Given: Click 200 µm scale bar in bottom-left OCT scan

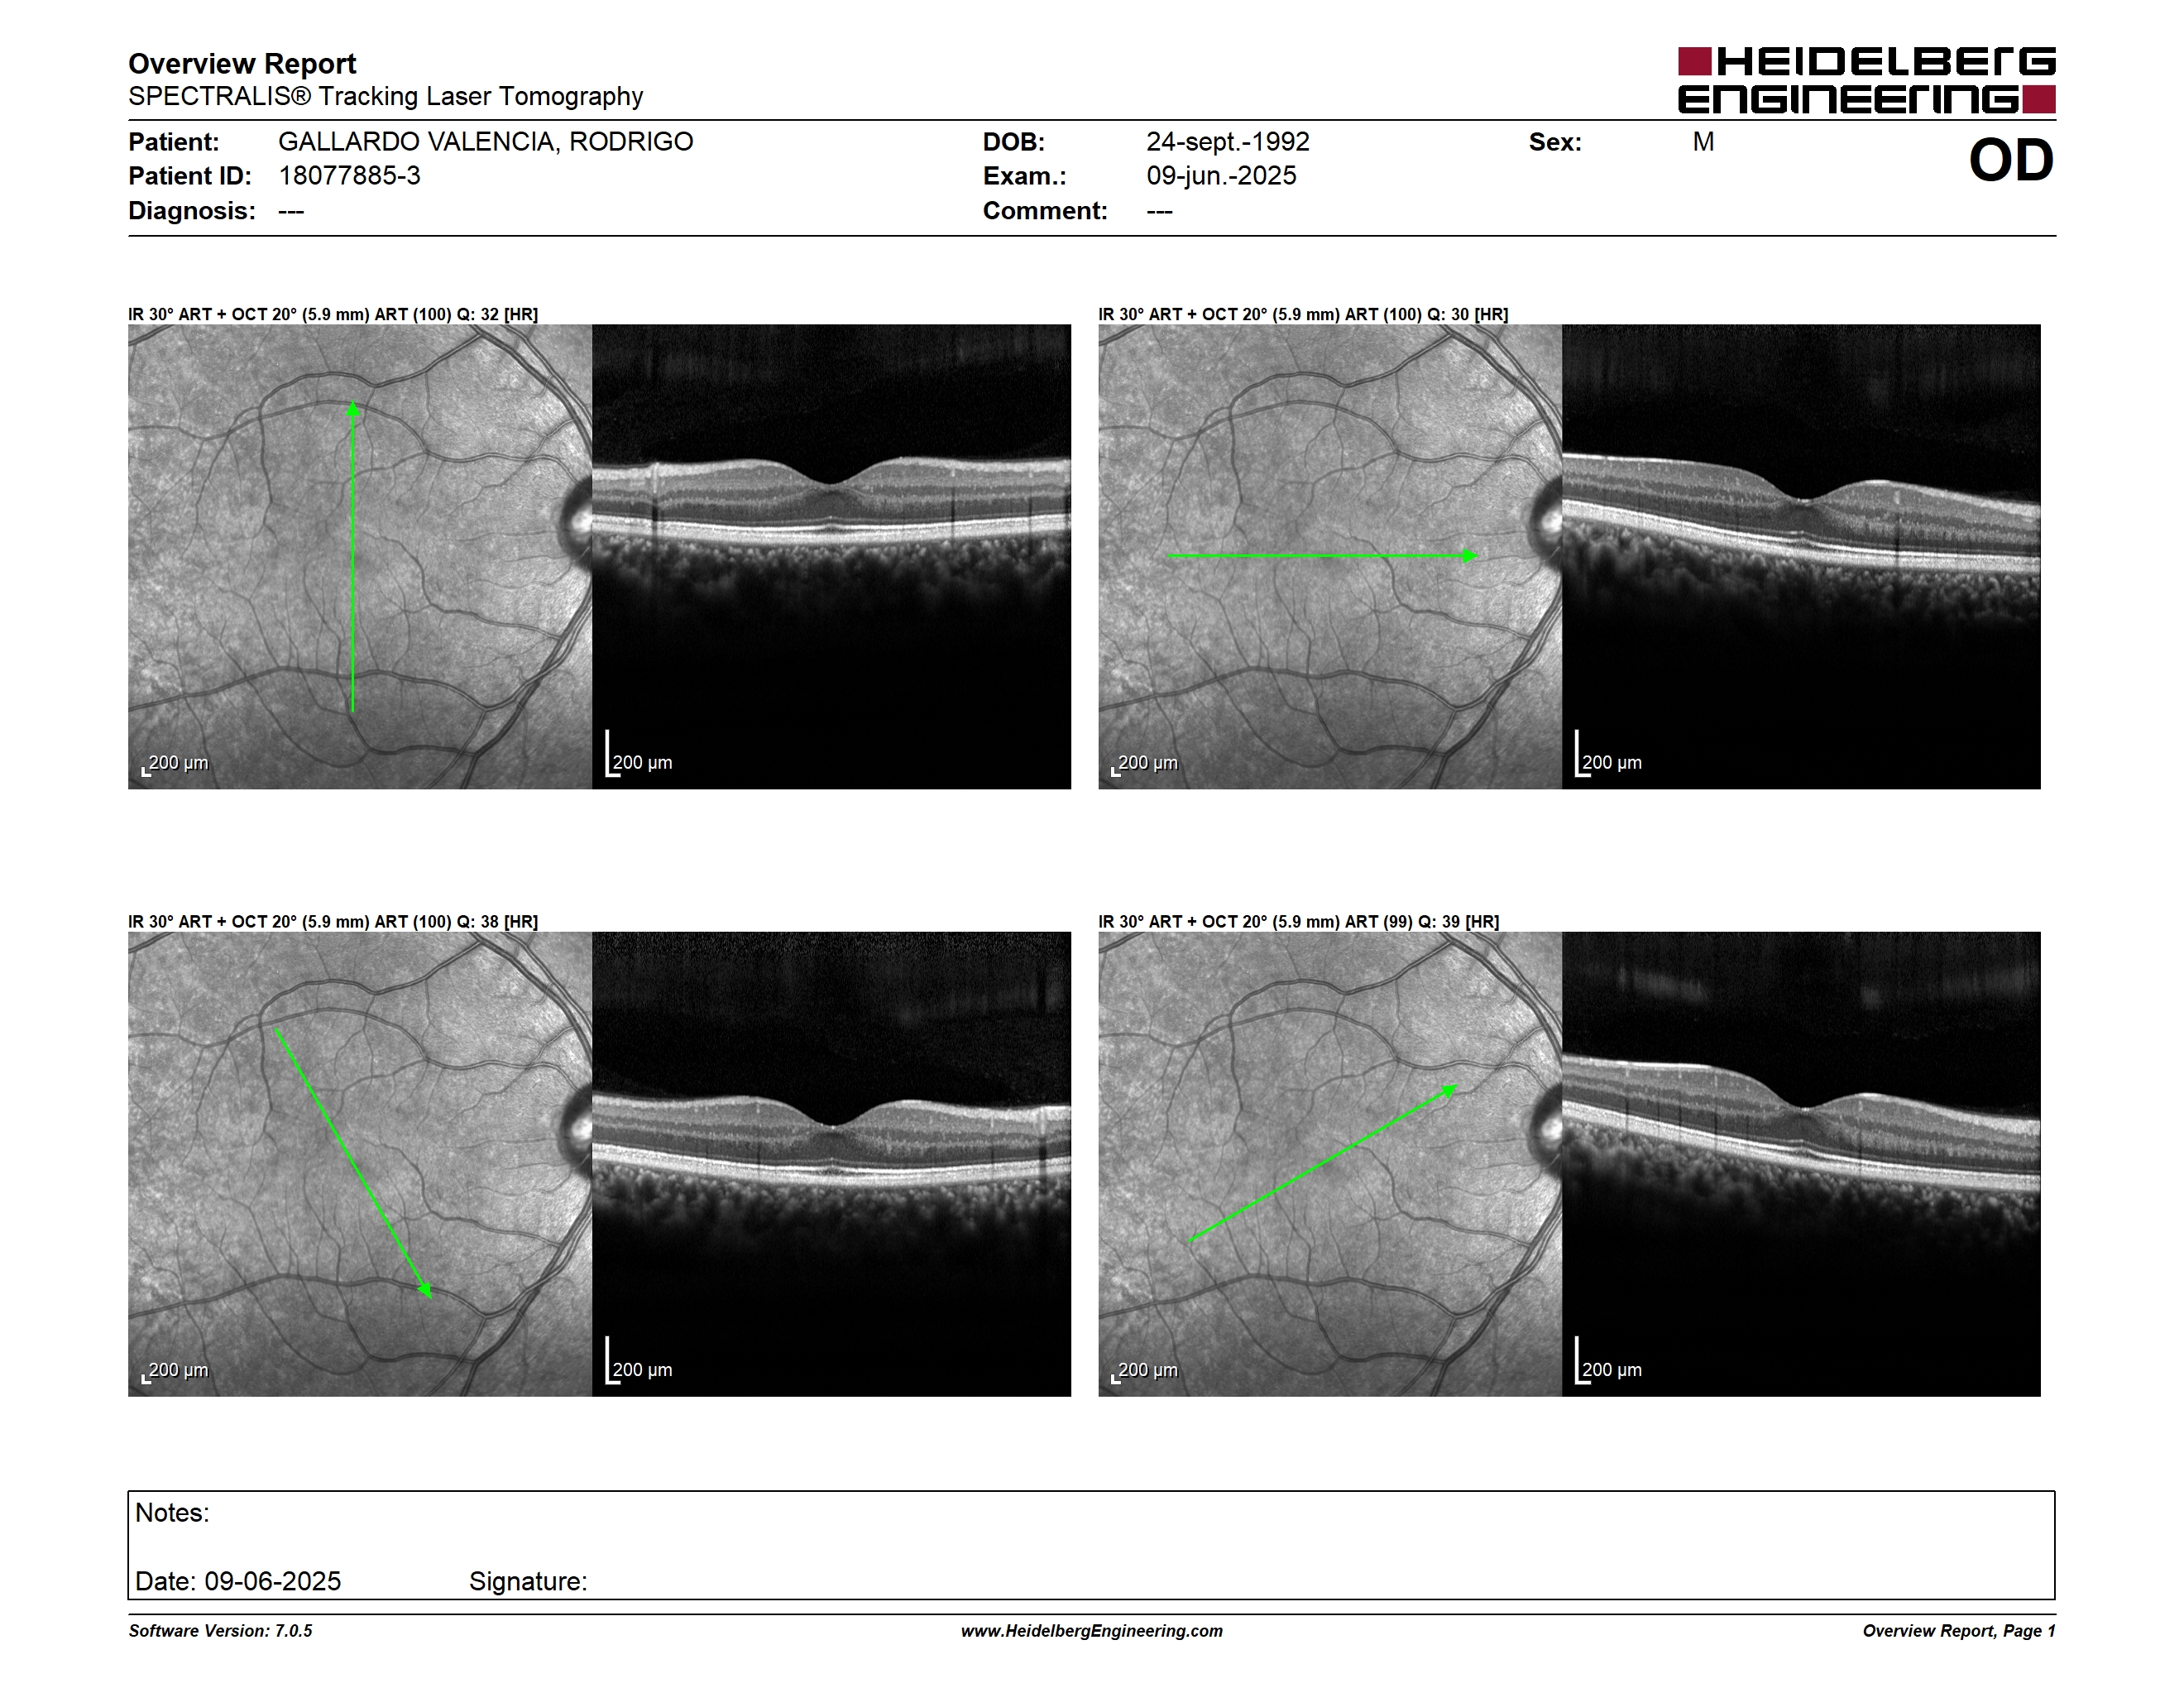Looking at the screenshot, I should pos(639,1362).
